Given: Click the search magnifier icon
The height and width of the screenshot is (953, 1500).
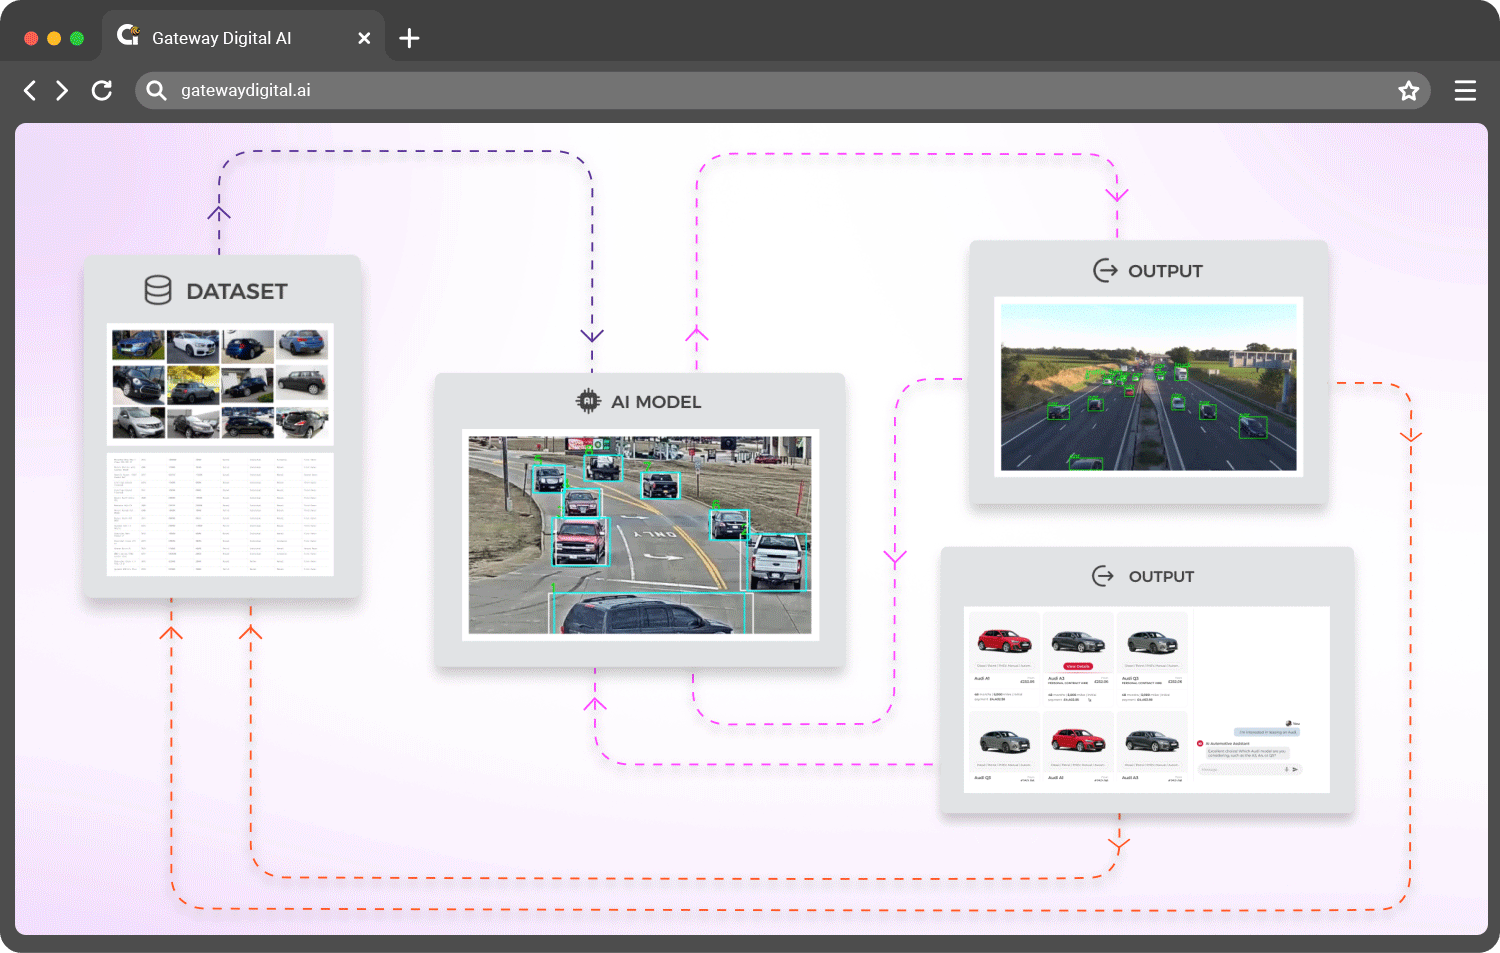Looking at the screenshot, I should click(156, 91).
